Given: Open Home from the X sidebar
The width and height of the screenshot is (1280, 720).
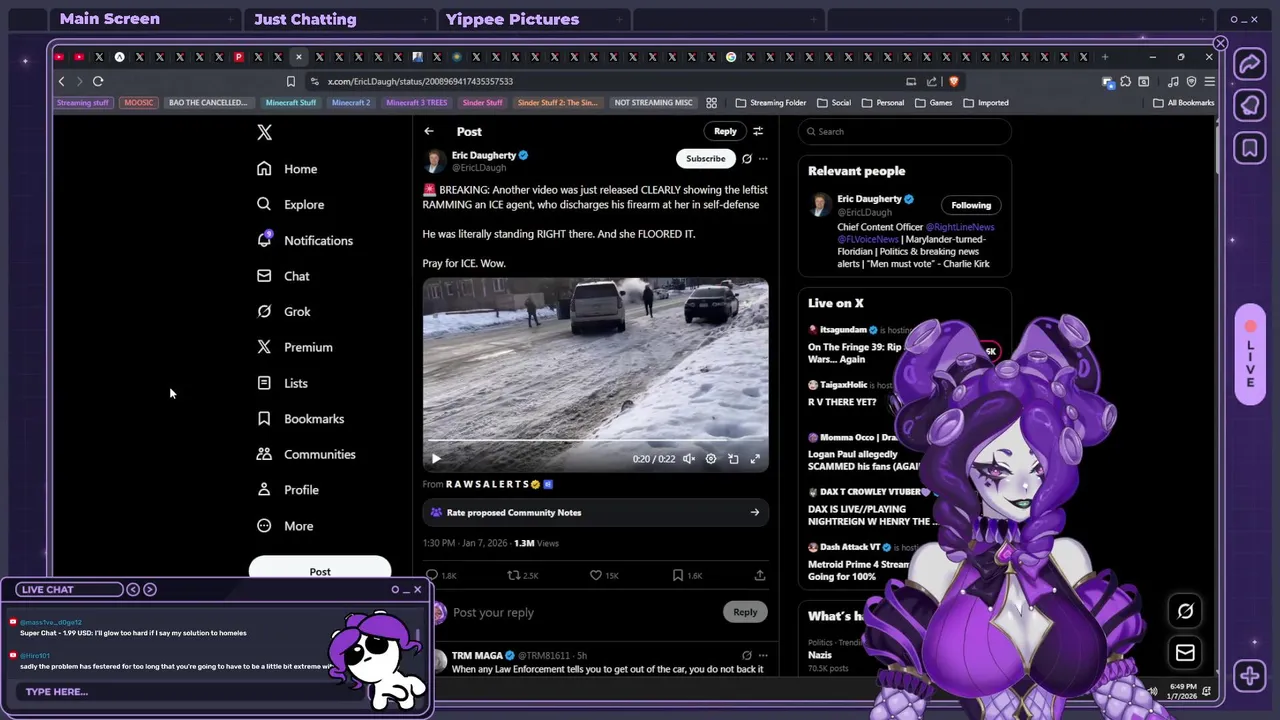Looking at the screenshot, I should point(287,169).
